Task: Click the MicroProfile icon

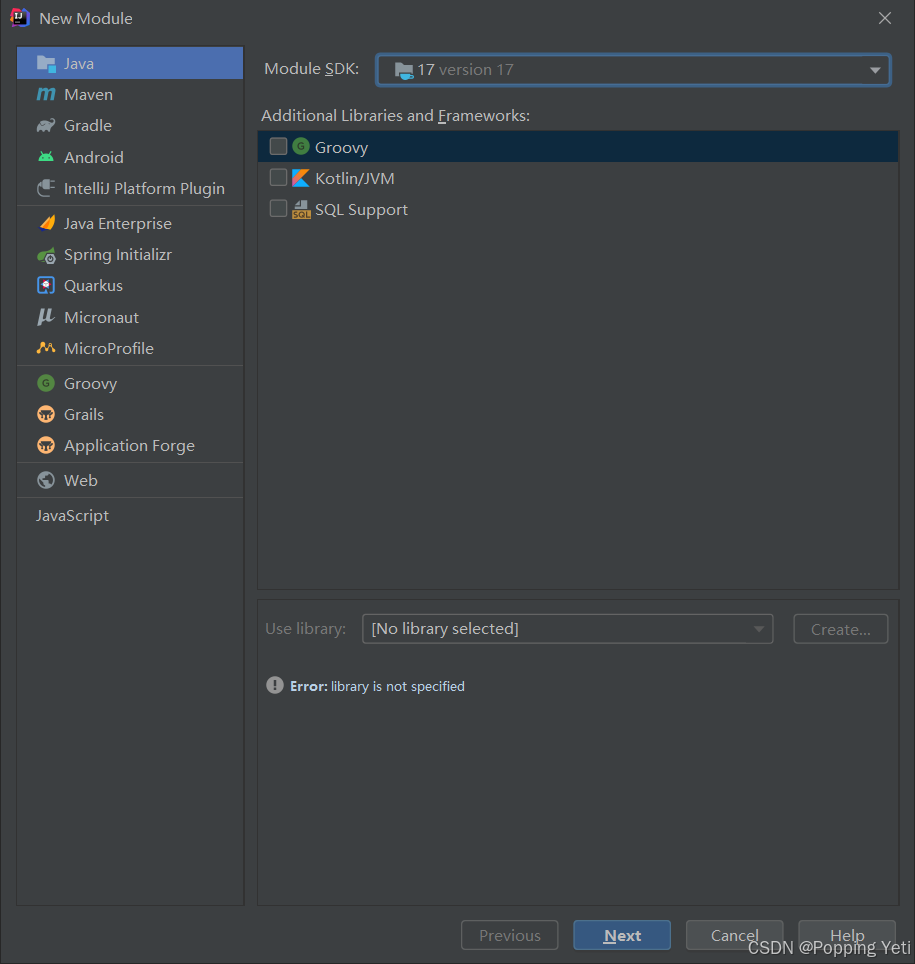Action: 46,348
